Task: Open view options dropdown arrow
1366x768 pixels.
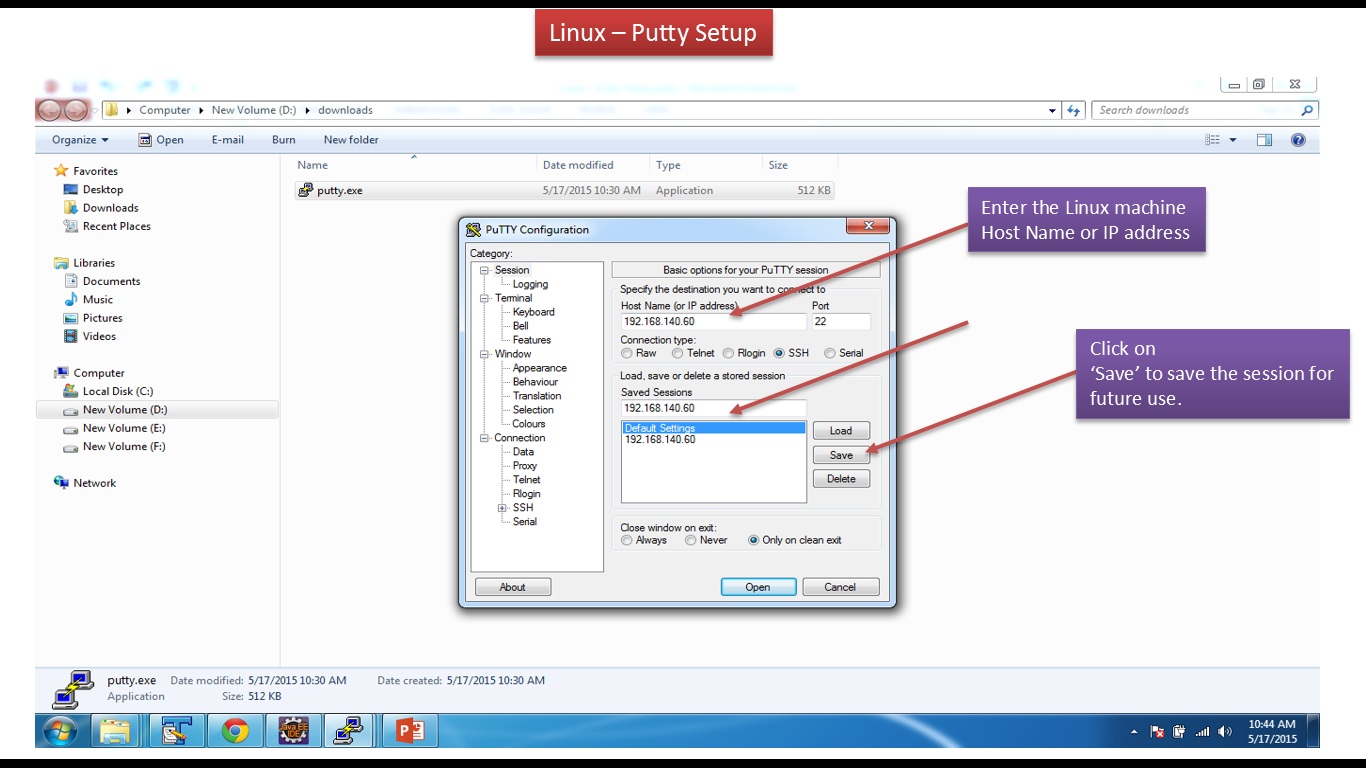Action: 1233,140
